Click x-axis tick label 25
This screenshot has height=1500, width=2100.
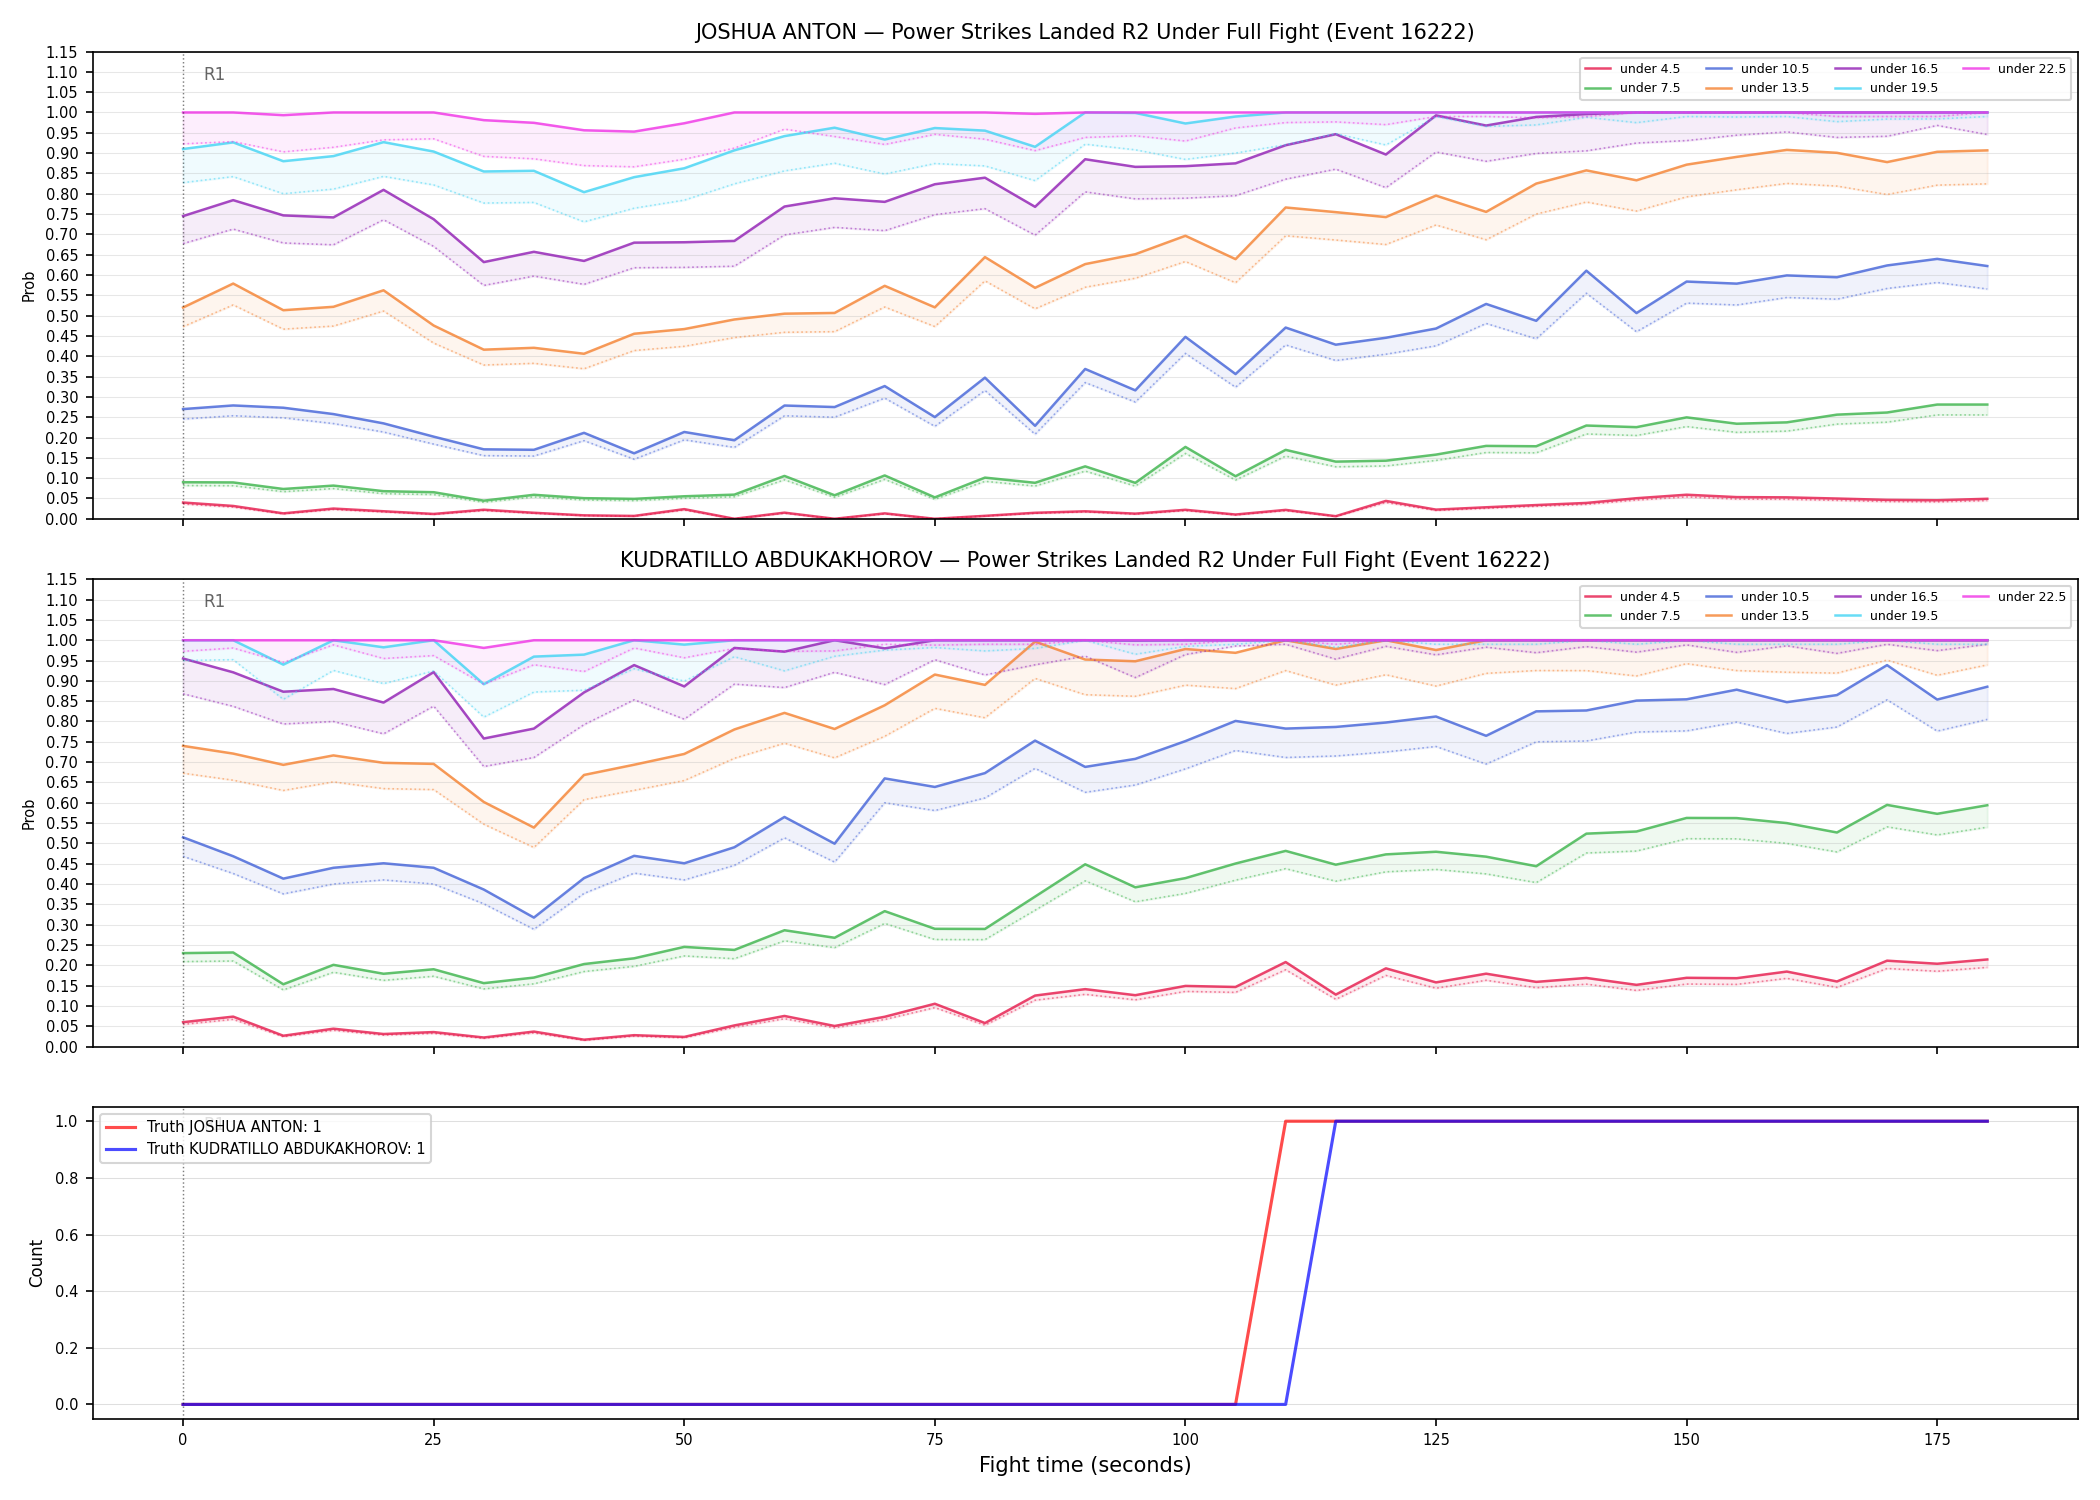click(x=433, y=1440)
